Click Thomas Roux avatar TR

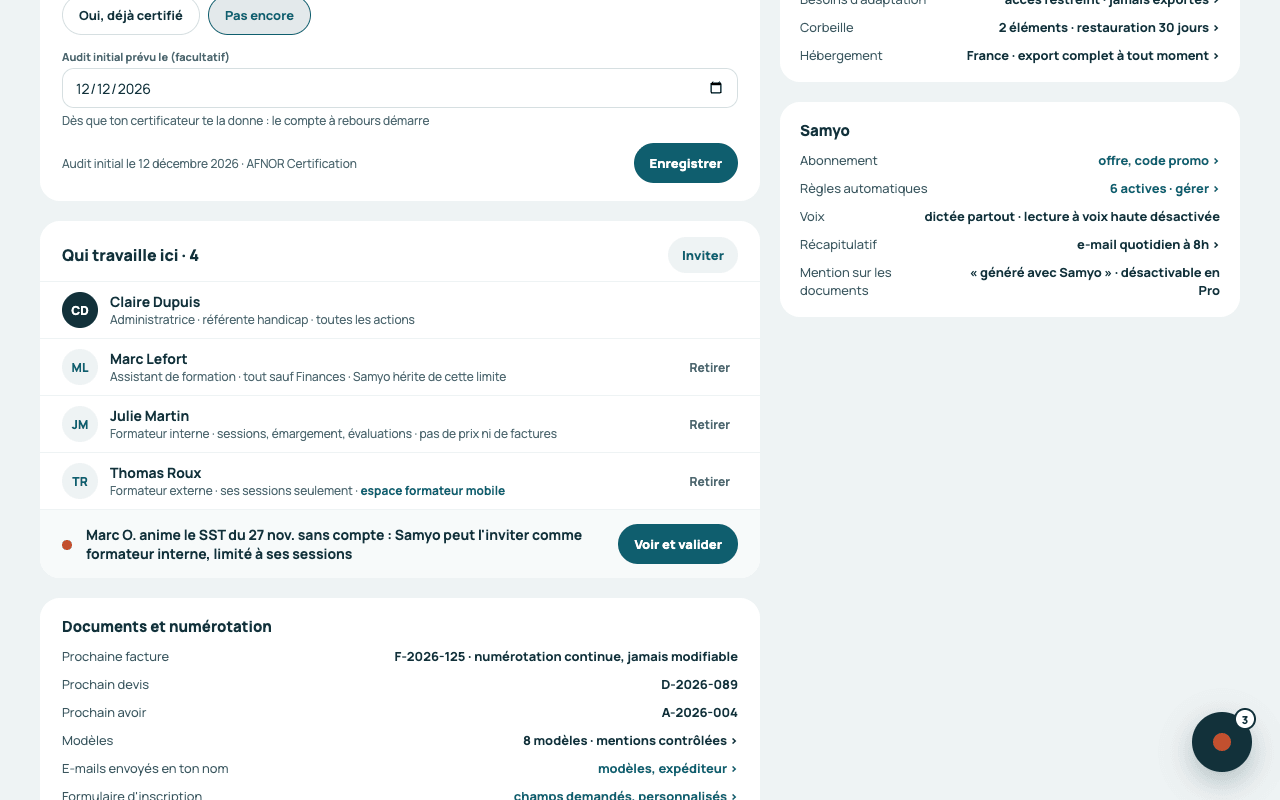pos(80,481)
